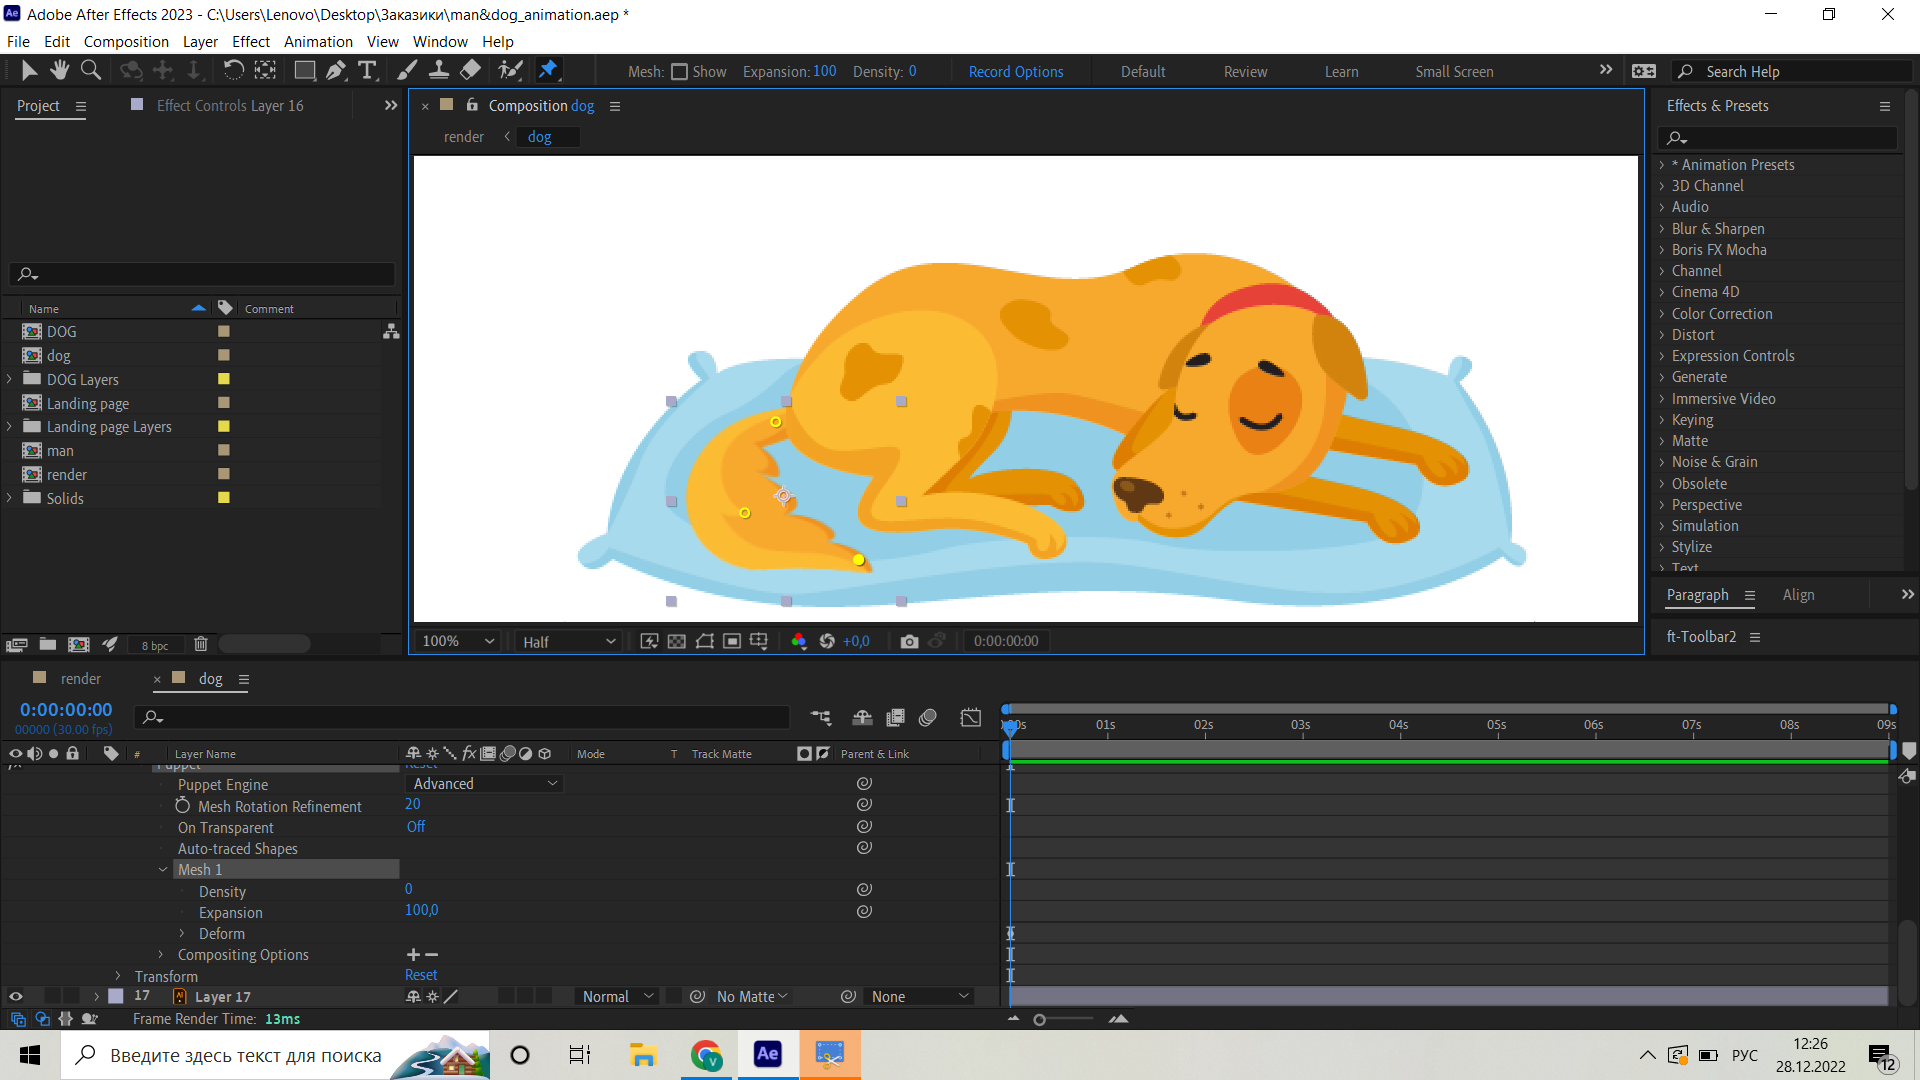Select the Rotation tool
Screen dimensions: 1920x1080
click(x=233, y=70)
